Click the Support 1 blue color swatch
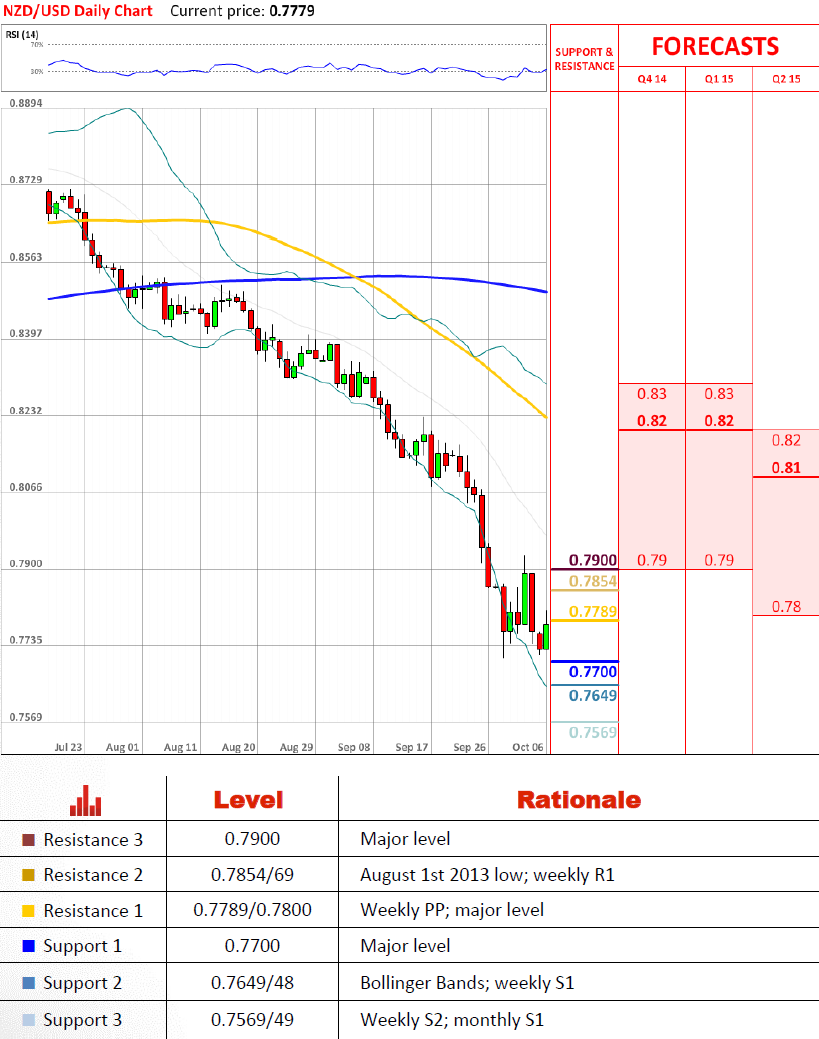Screen dimensions: 819x1039 point(28,946)
